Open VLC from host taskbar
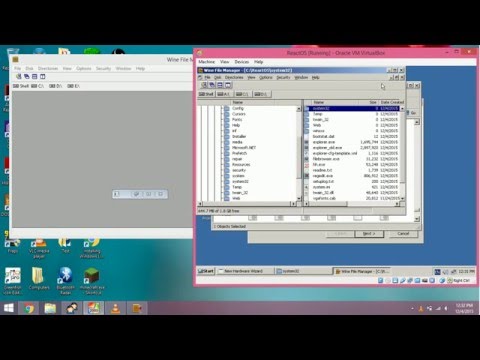Viewport: 480px width, 360px height. (x=115, y=308)
